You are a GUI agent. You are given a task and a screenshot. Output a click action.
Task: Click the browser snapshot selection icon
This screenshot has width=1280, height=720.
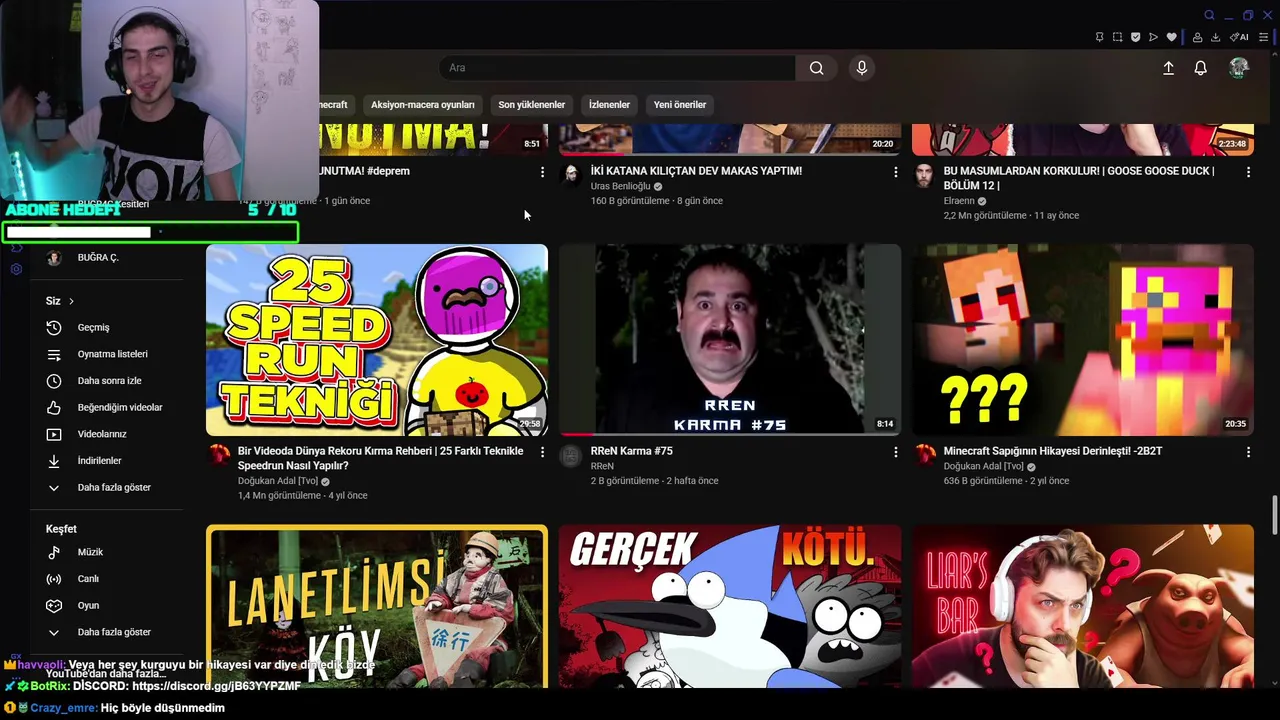pos(1117,37)
